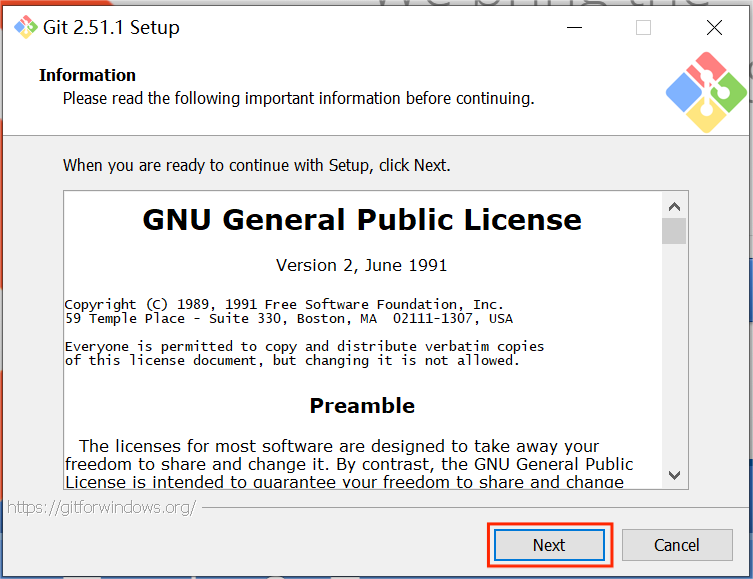Click the Information header title
Image resolution: width=753 pixels, height=579 pixels.
coord(87,75)
